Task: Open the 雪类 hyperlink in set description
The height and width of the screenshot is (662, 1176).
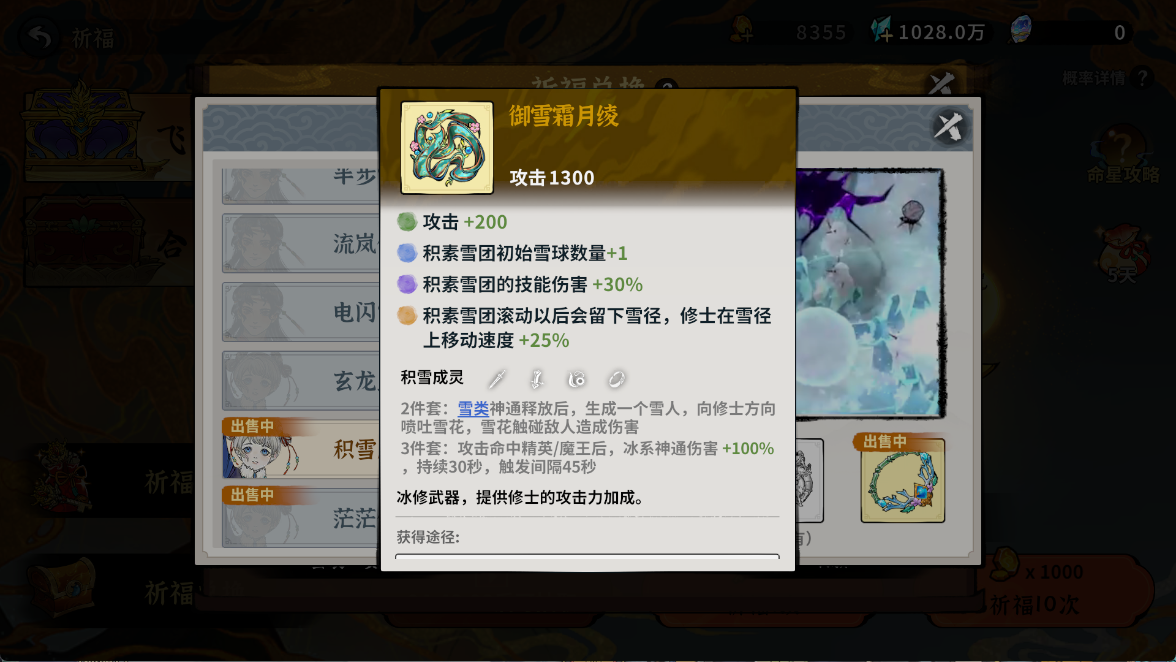Action: tap(473, 409)
